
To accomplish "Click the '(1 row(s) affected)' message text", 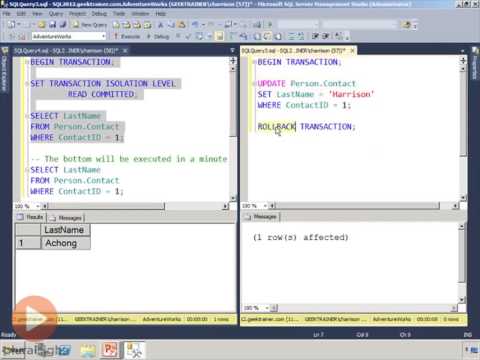I will coord(301,237).
